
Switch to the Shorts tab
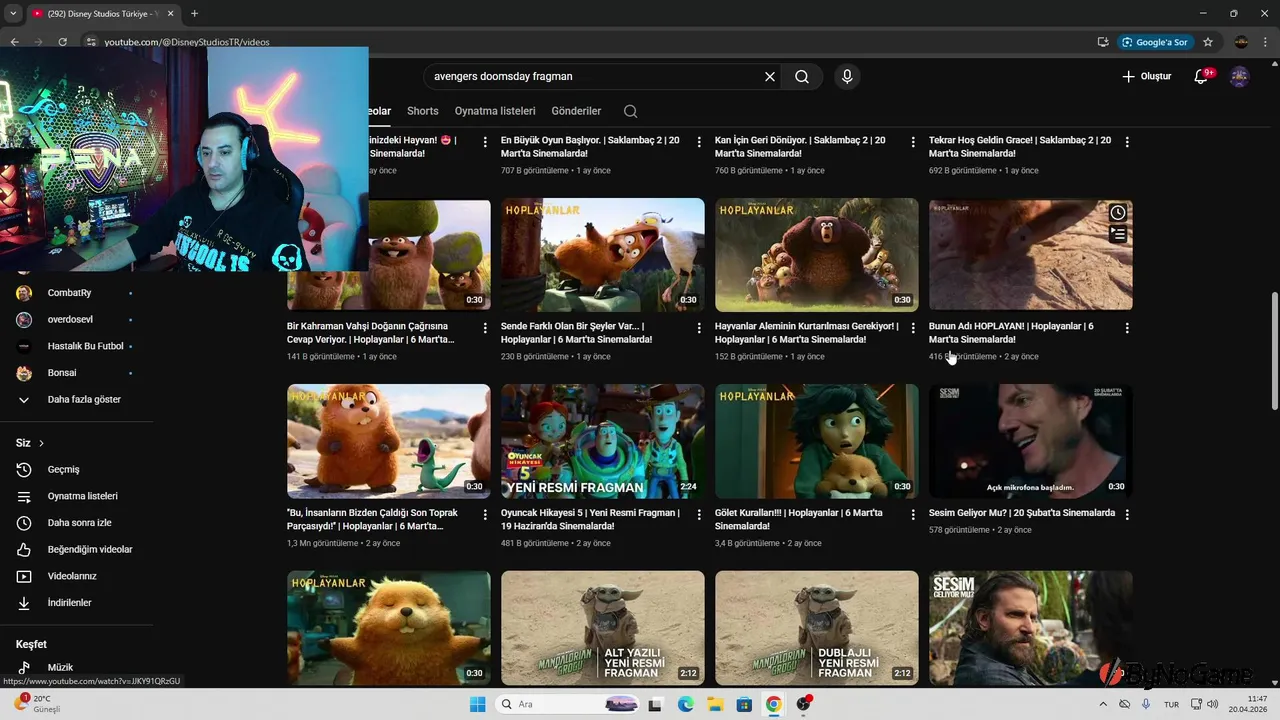(423, 111)
